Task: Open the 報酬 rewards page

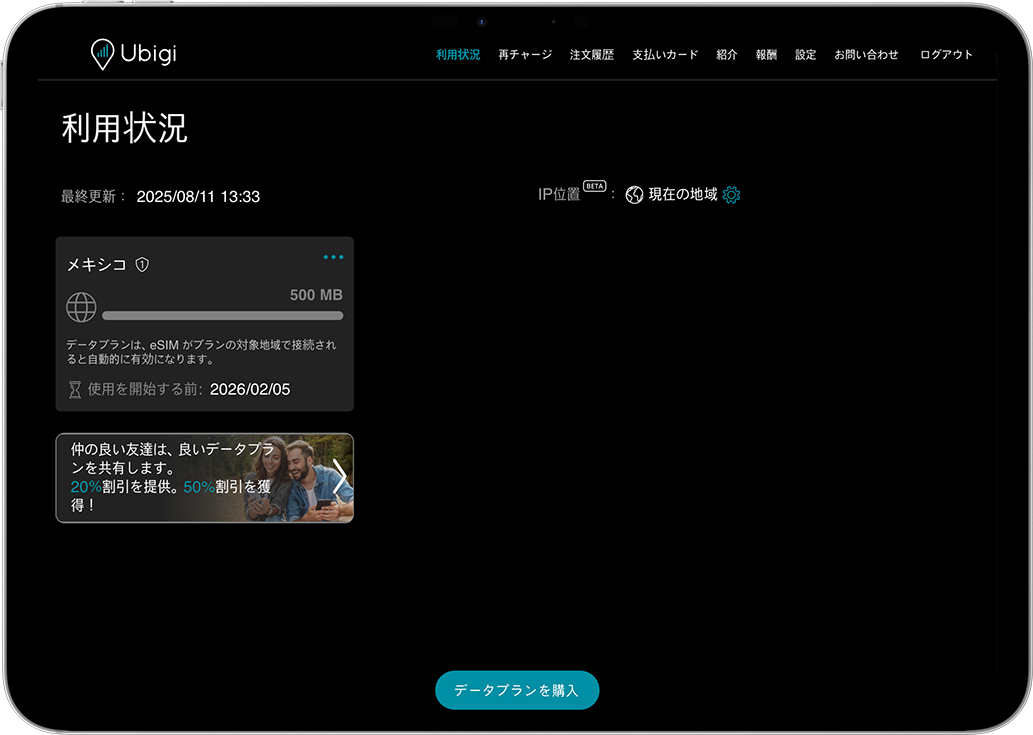Action: click(x=766, y=55)
